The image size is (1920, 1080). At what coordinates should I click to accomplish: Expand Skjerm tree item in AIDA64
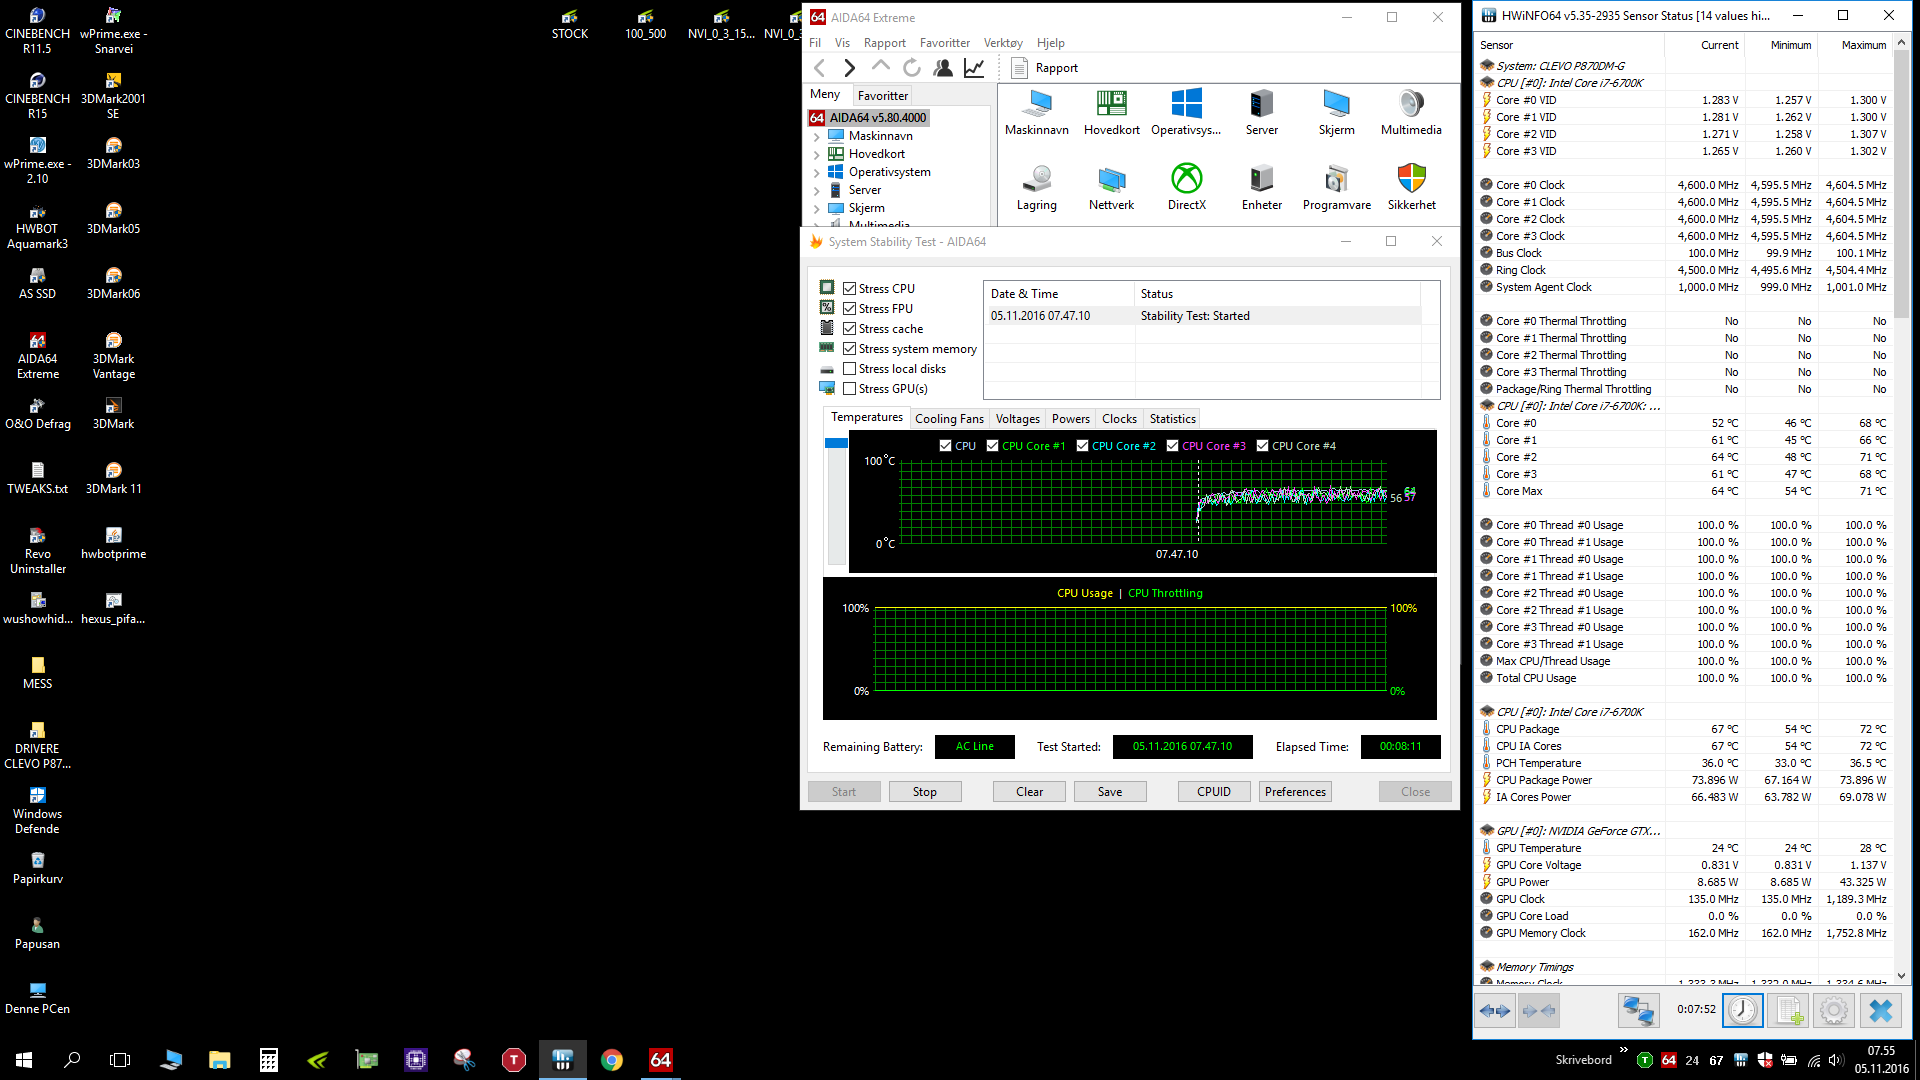pyautogui.click(x=816, y=207)
